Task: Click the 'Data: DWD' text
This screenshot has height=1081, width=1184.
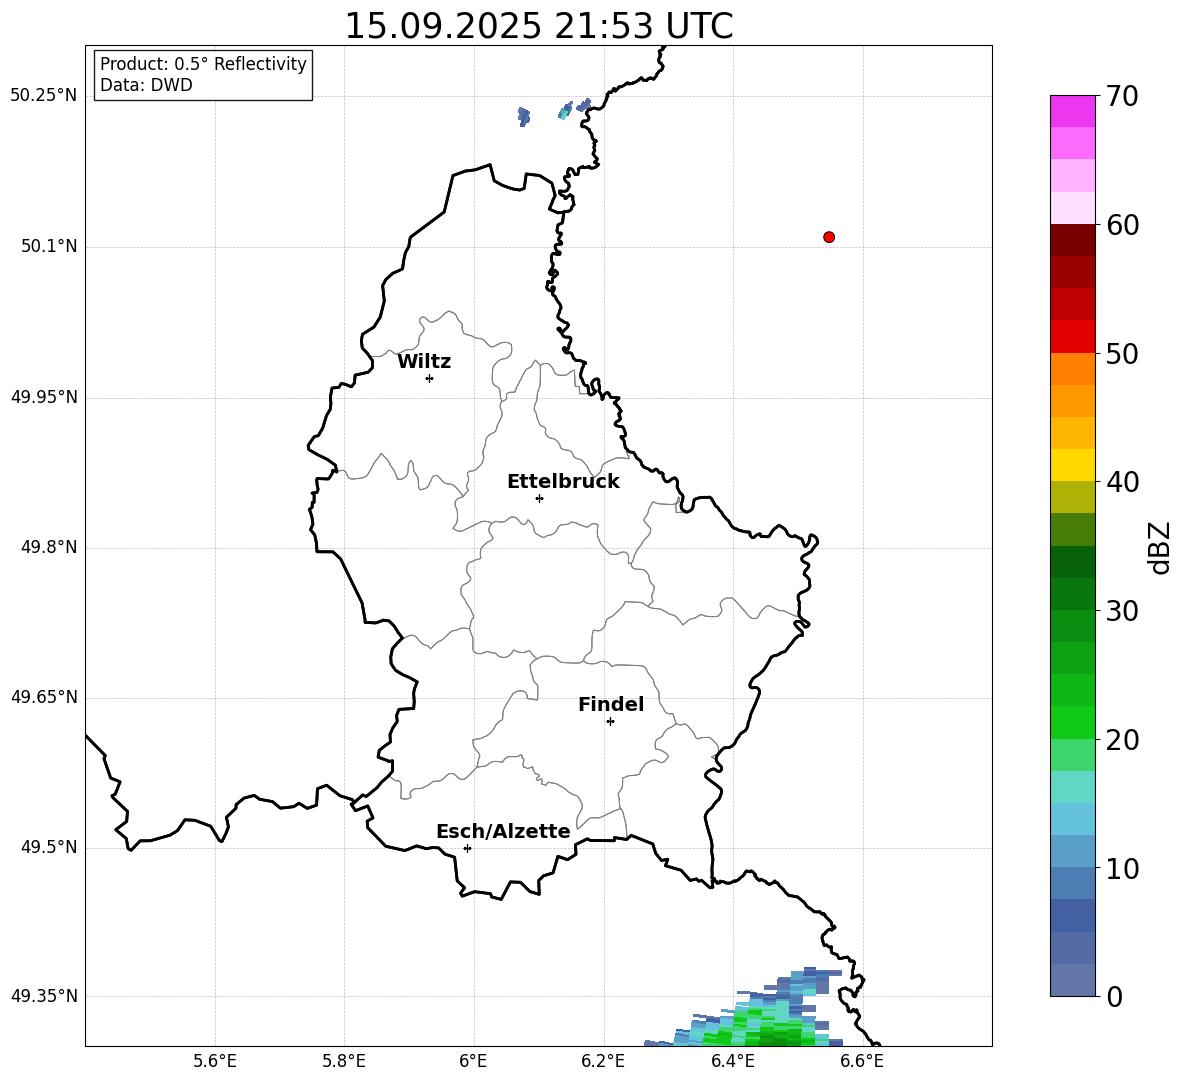Action: tap(146, 85)
